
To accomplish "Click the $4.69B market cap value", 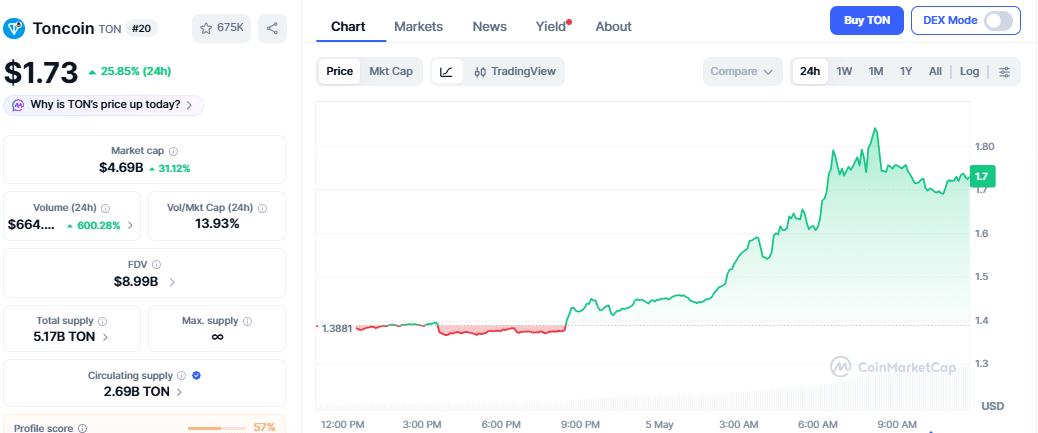I will pyautogui.click(x=121, y=168).
